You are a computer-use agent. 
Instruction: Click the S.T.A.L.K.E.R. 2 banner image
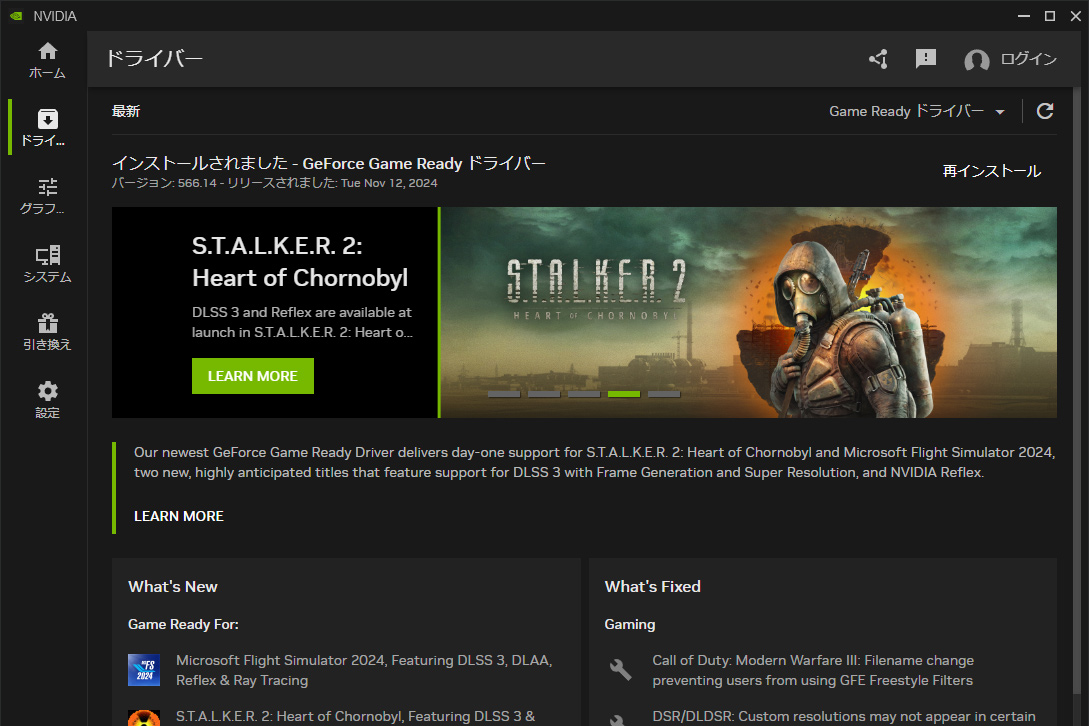pyautogui.click(x=749, y=312)
